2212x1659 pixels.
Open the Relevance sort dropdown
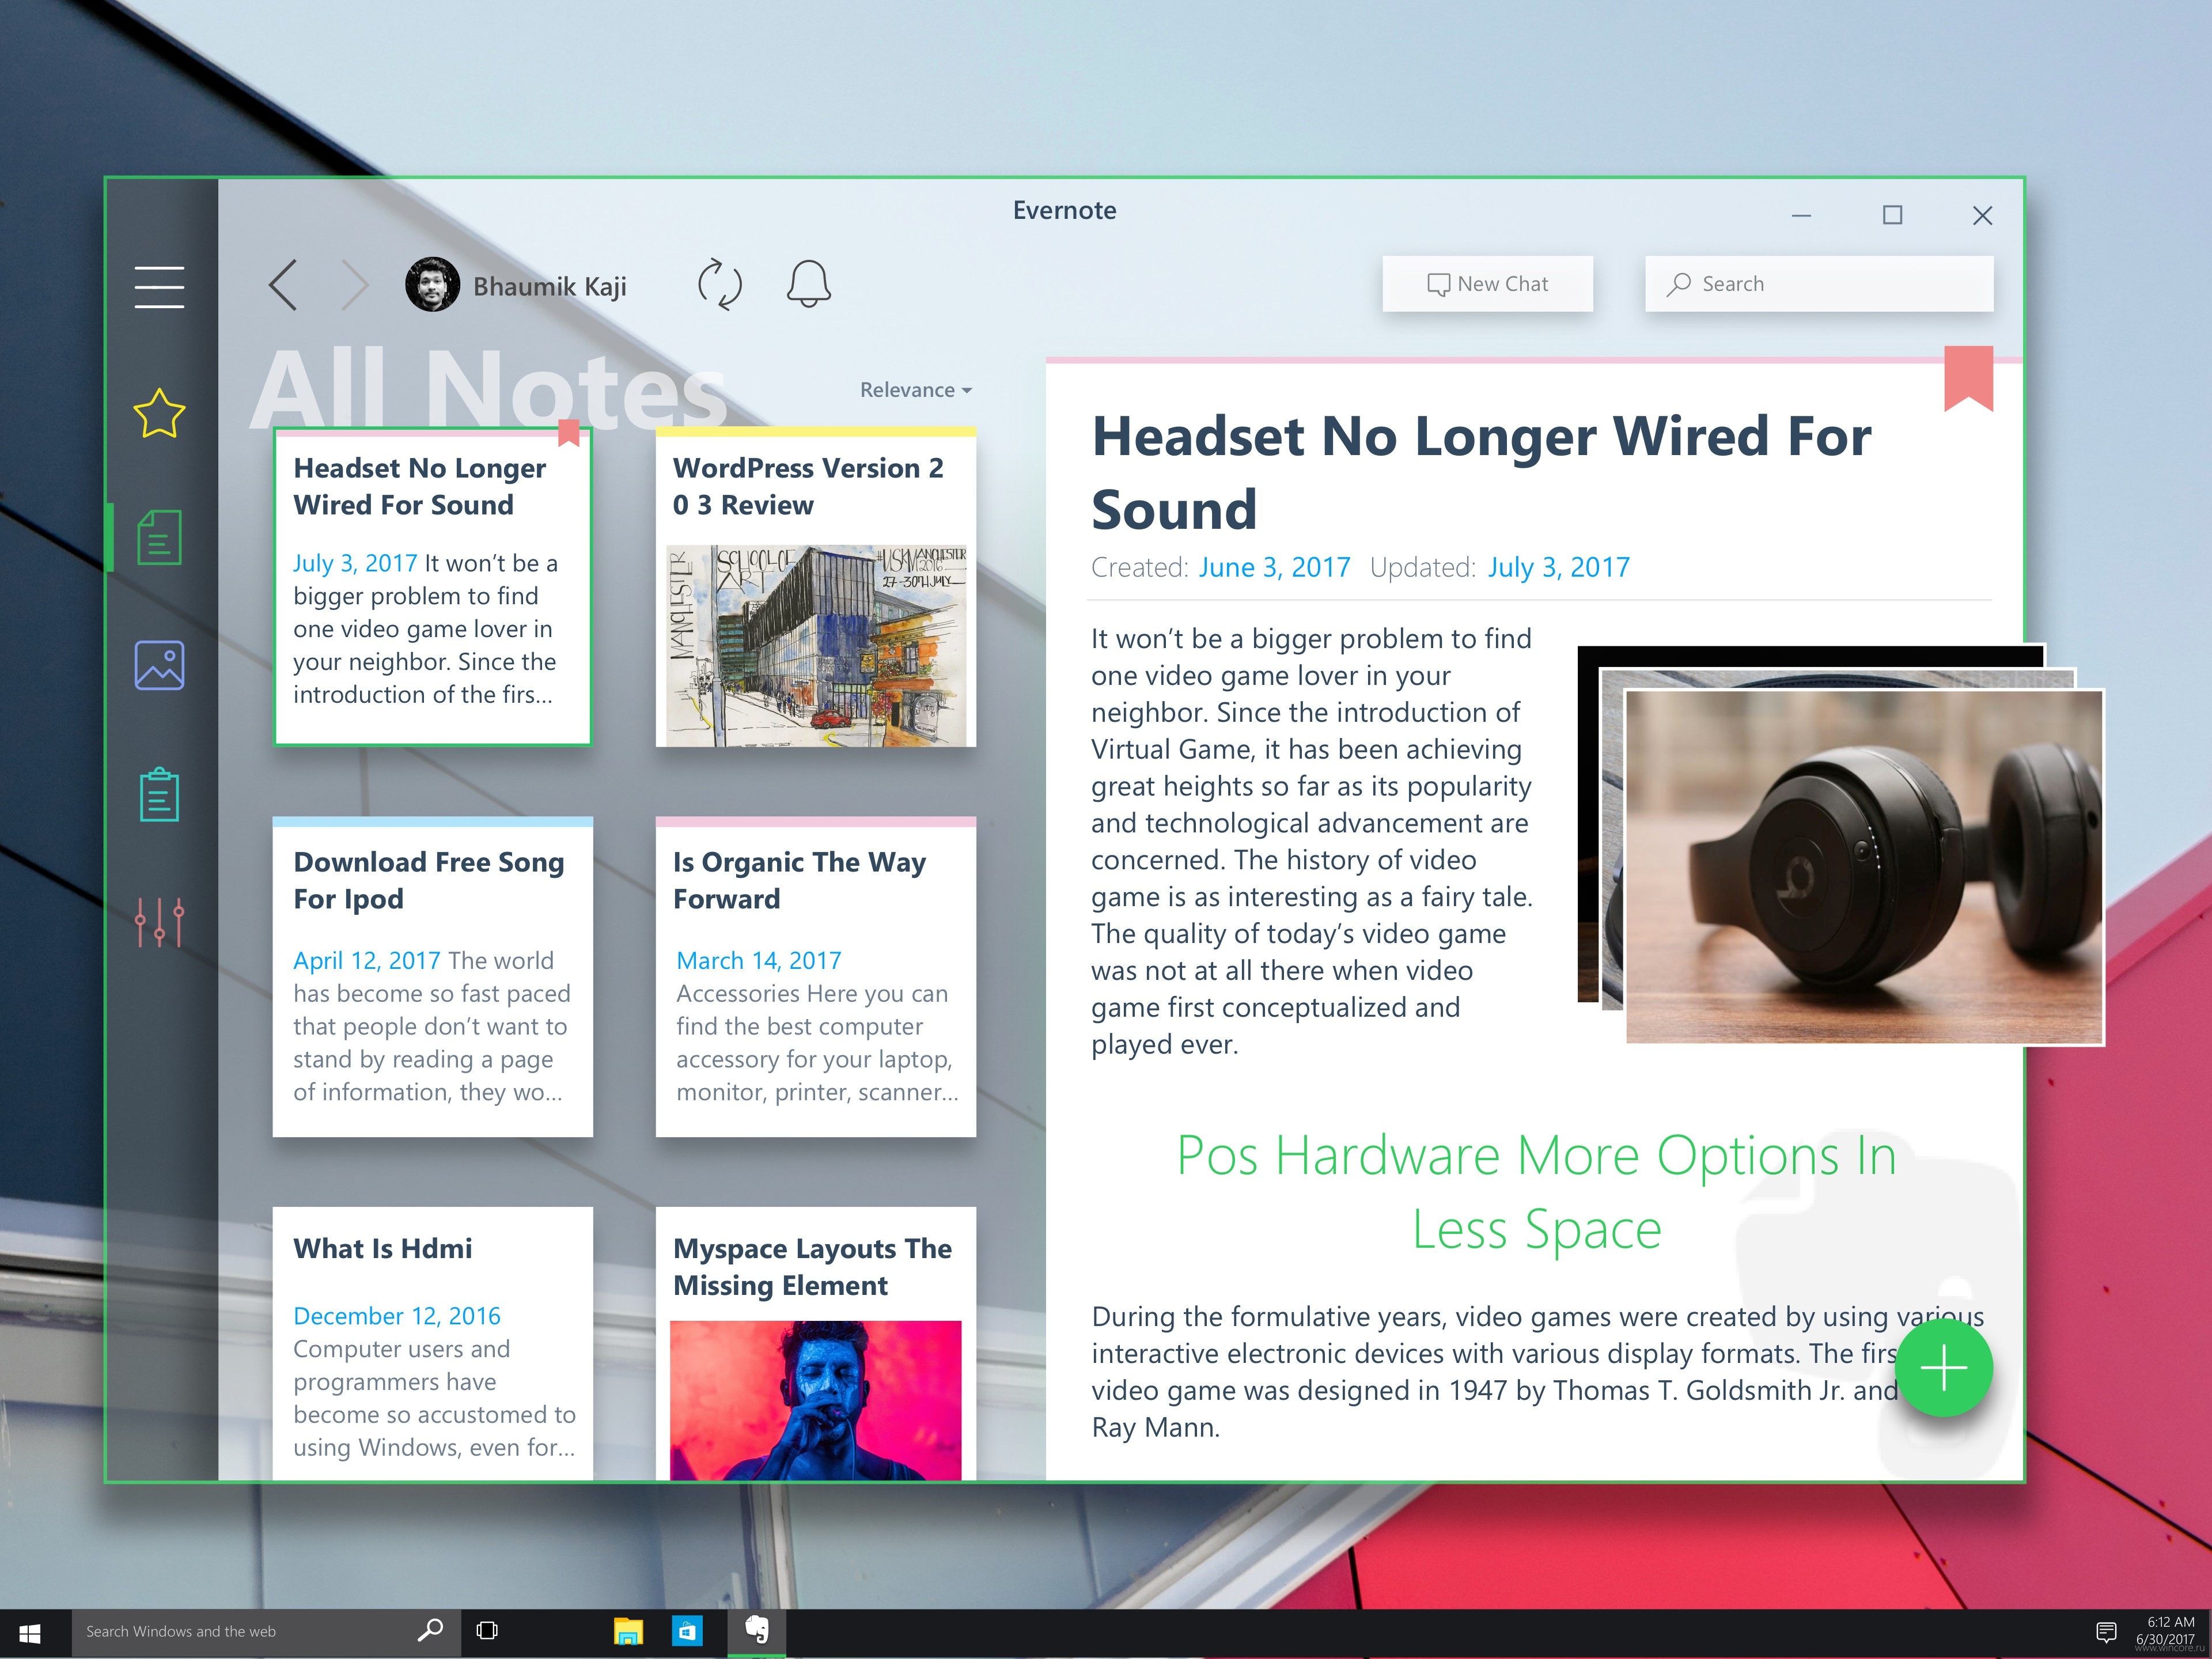tap(916, 390)
